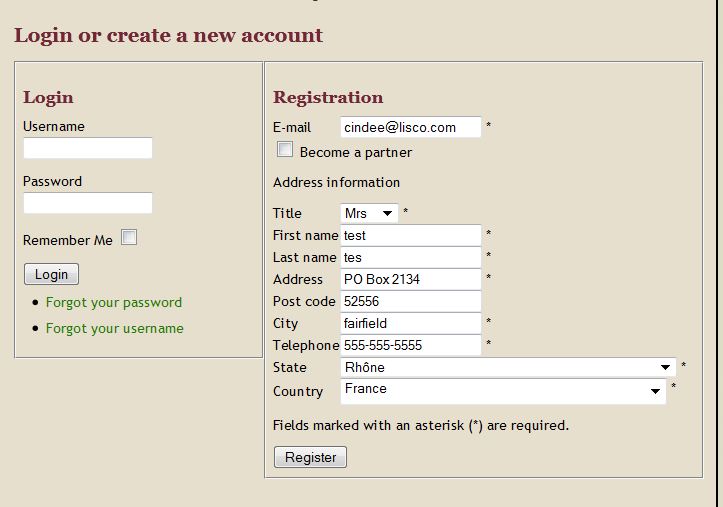
Task: Enable the Become a partner checkbox
Action: (x=285, y=149)
